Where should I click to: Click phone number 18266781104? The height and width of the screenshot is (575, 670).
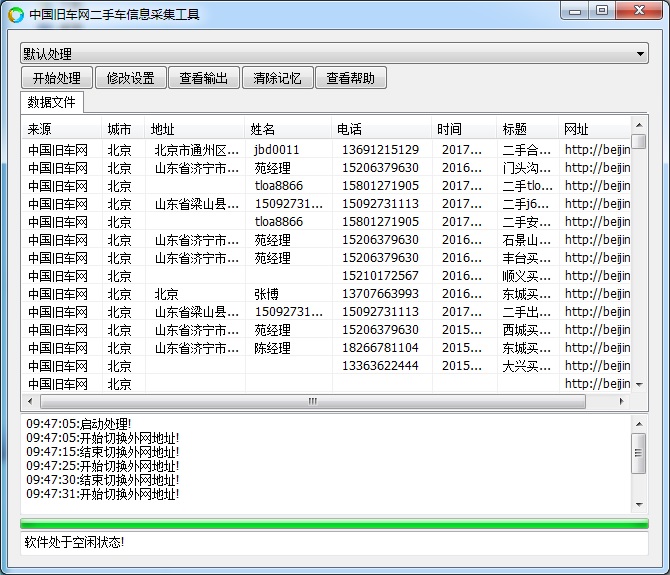click(380, 348)
